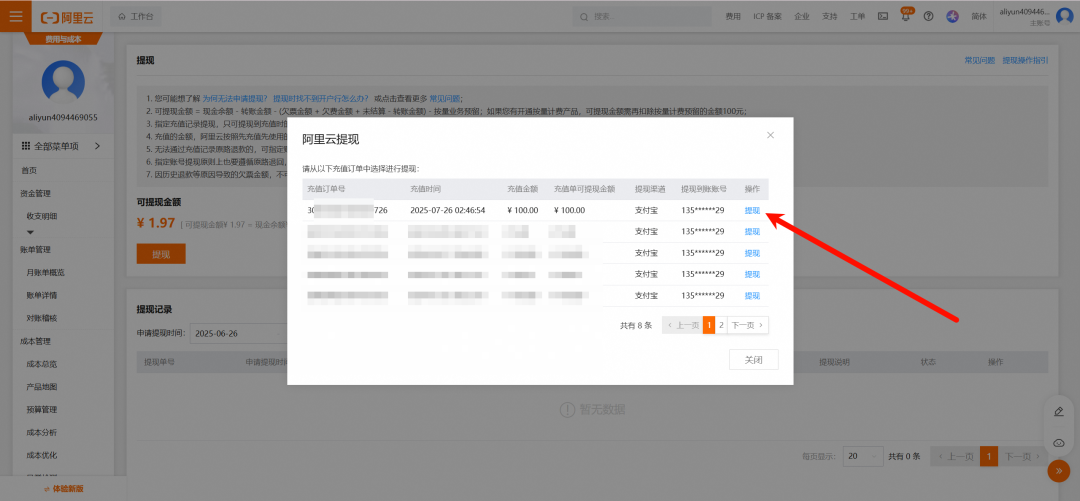The height and width of the screenshot is (501, 1080).
Task: Go to page 2 in the dialog pagination
Action: point(721,325)
